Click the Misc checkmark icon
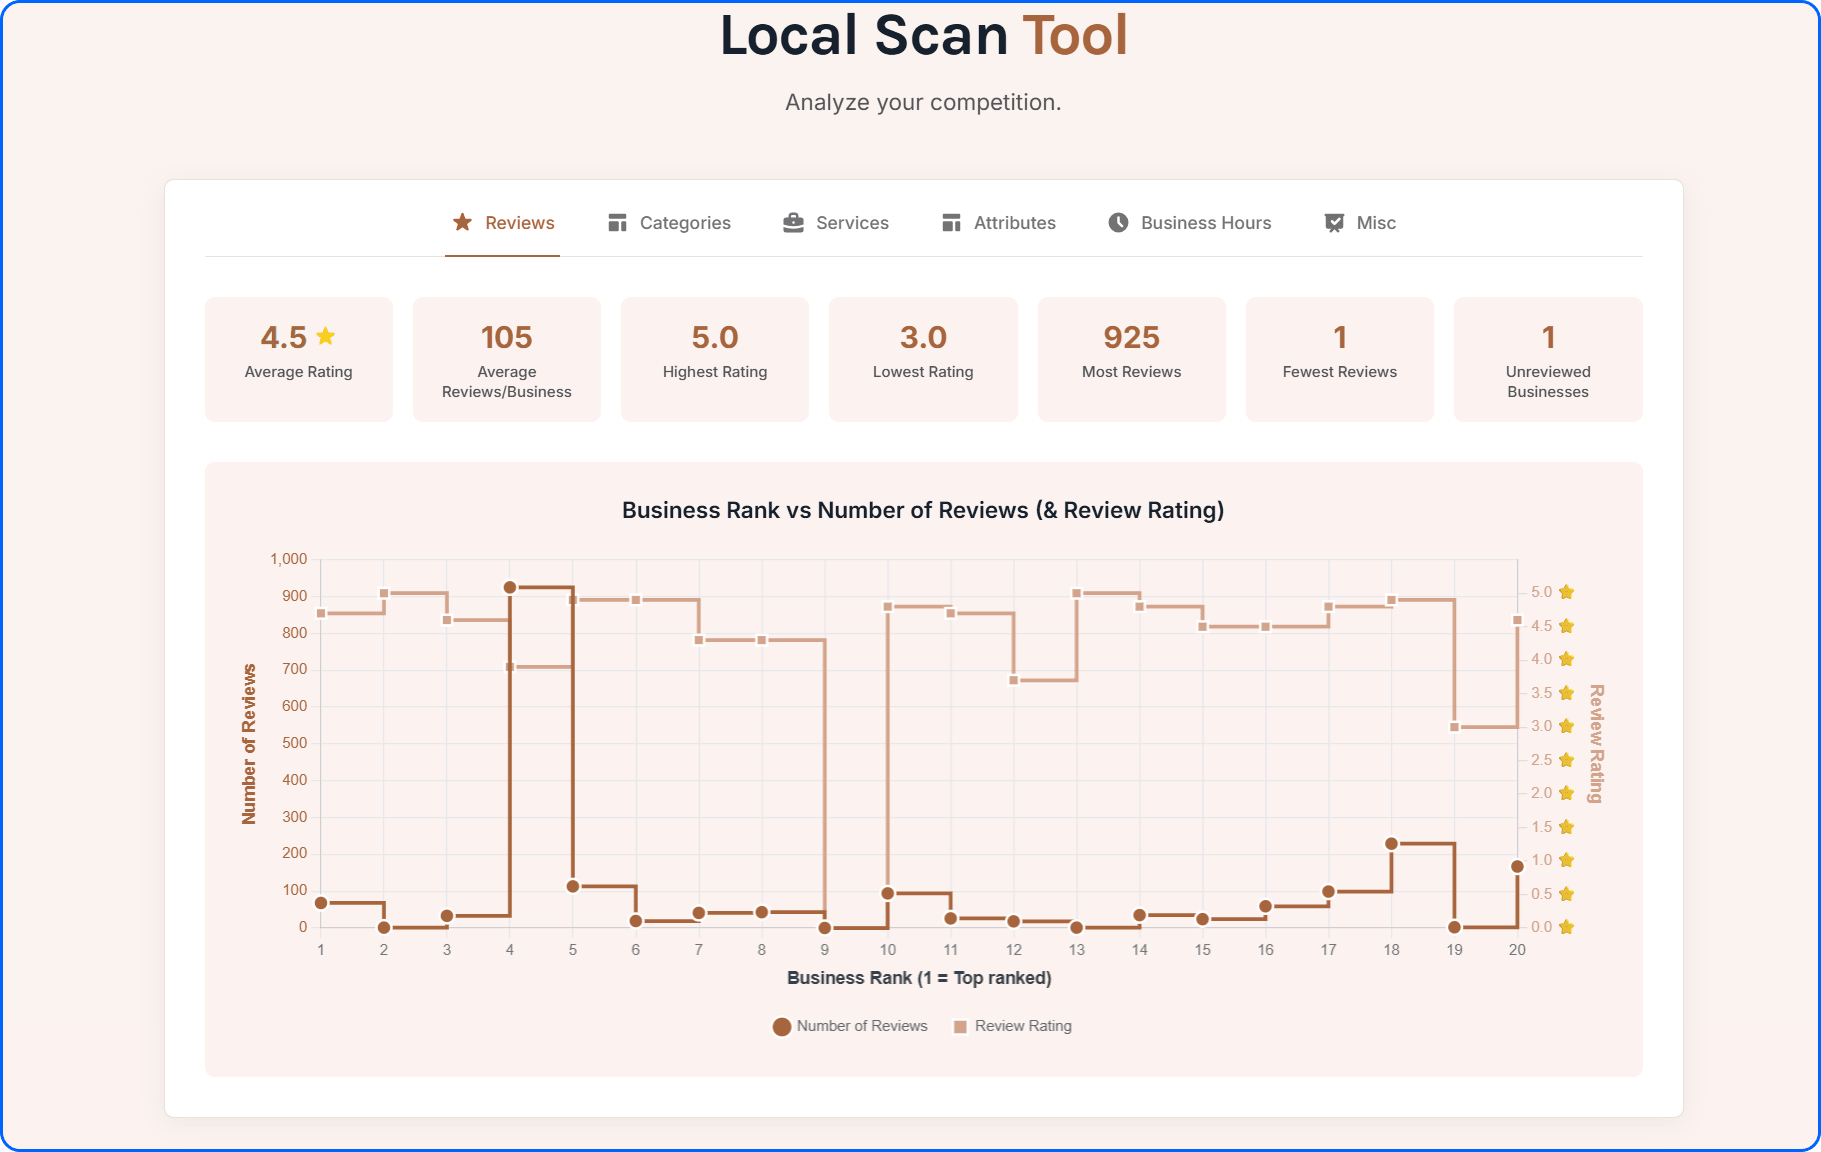 pos(1334,223)
